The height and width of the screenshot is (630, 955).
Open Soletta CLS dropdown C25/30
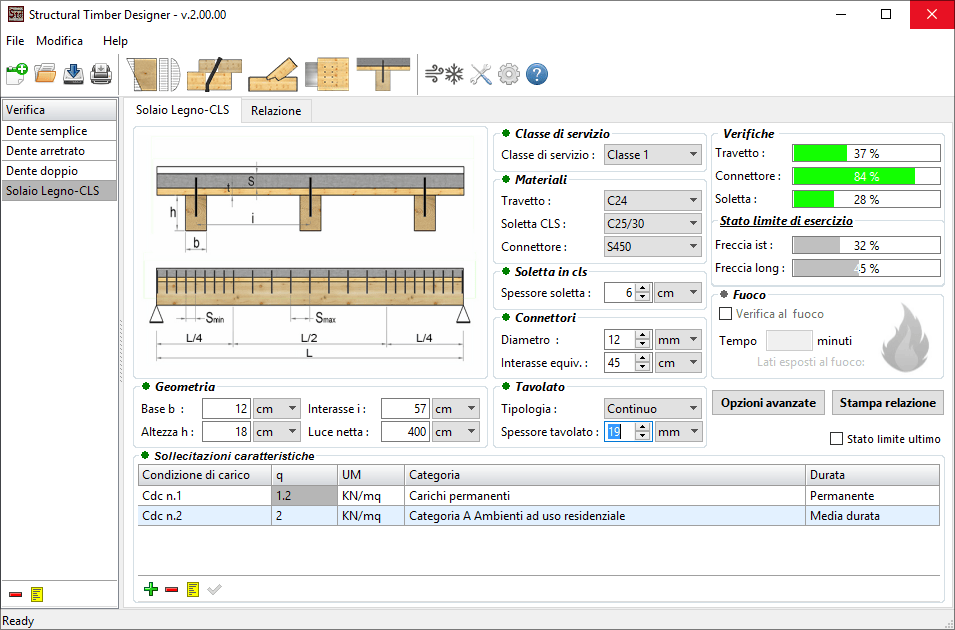pyautogui.click(x=652, y=224)
